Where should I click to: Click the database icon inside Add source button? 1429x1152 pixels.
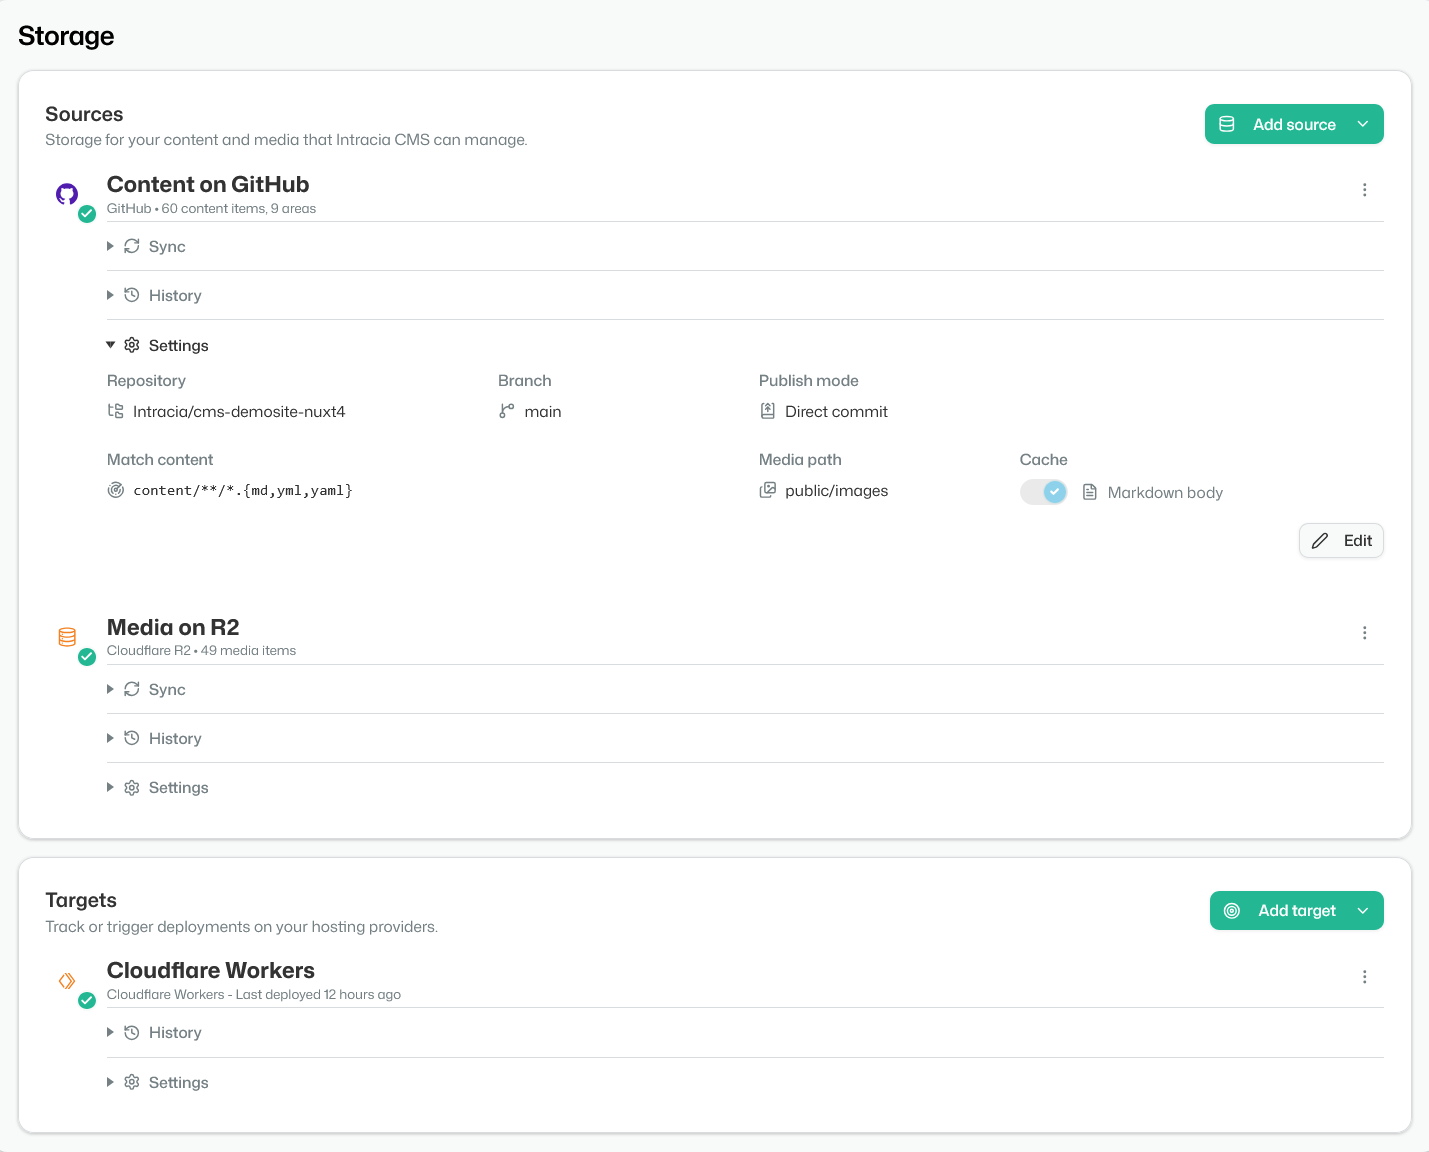(1227, 124)
